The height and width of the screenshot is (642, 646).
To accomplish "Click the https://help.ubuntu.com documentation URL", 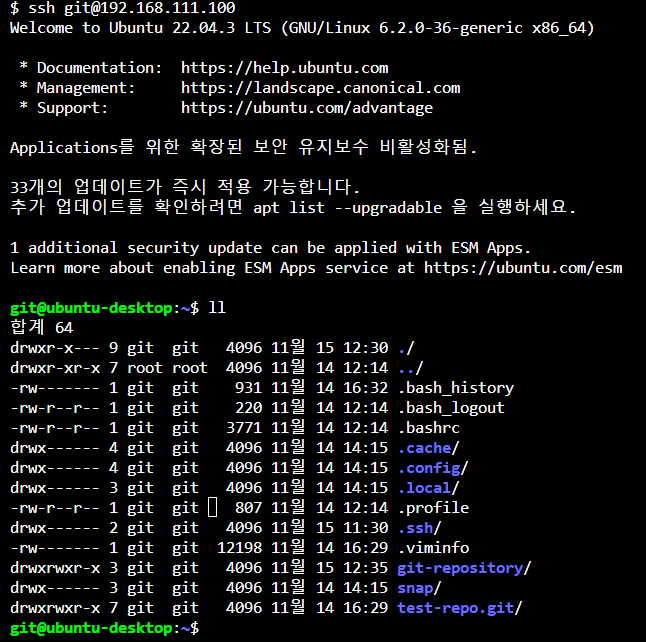I will click(x=284, y=68).
